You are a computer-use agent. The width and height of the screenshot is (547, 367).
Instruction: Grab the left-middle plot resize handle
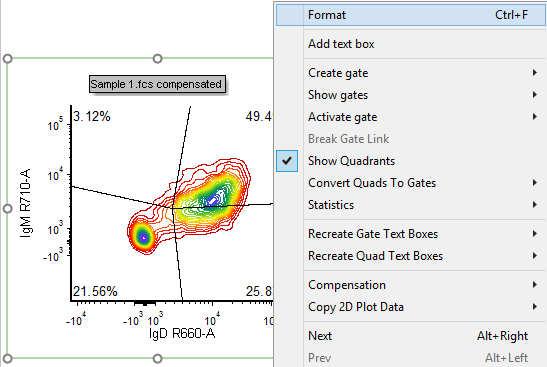pos(7,209)
